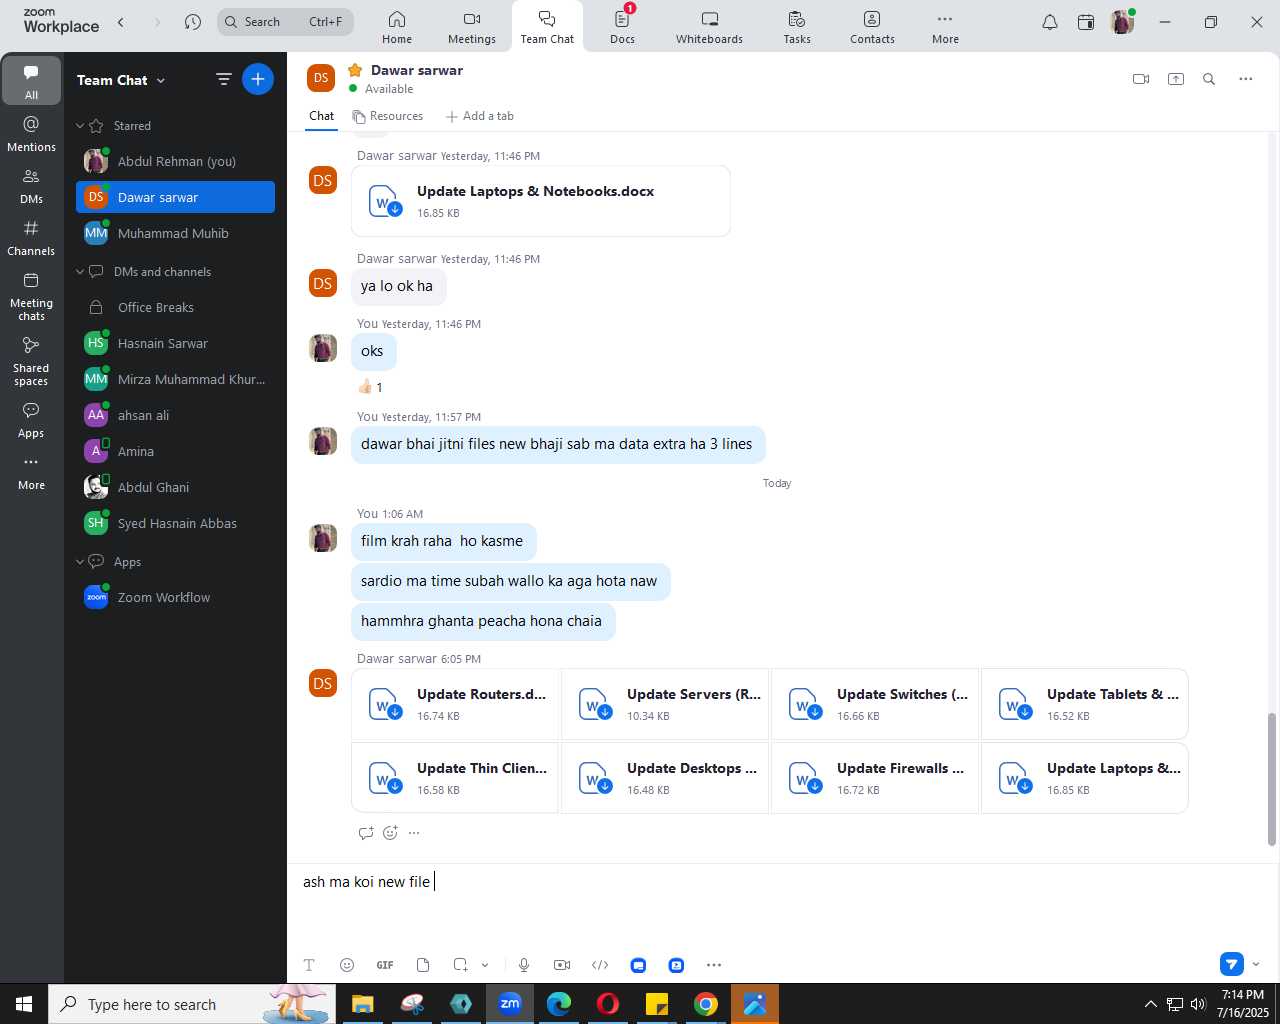Open composer more options ellipsis

714,965
